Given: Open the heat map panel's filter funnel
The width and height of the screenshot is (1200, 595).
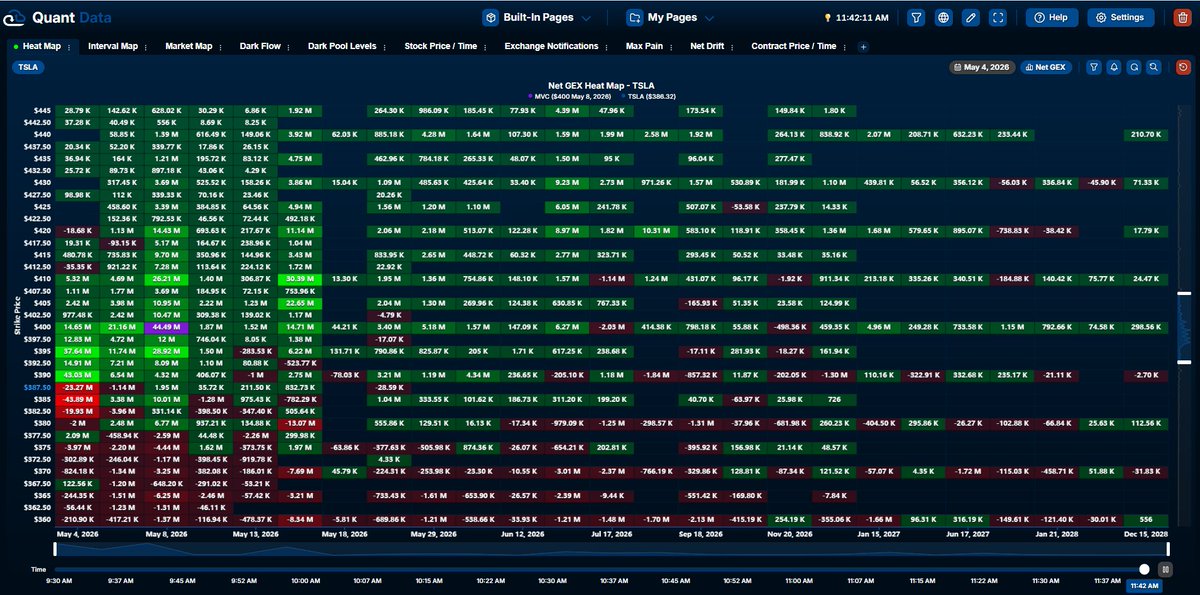Looking at the screenshot, I should [1094, 67].
